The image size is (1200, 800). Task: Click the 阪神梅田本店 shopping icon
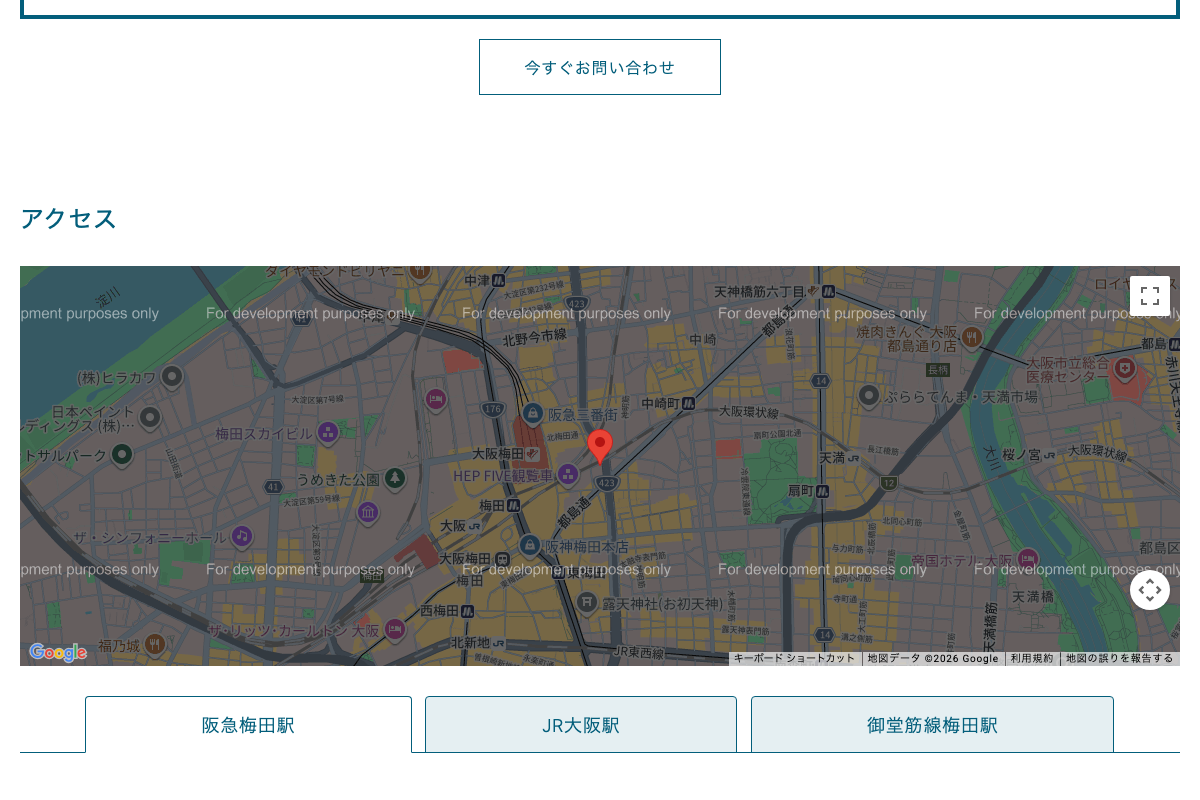(530, 546)
